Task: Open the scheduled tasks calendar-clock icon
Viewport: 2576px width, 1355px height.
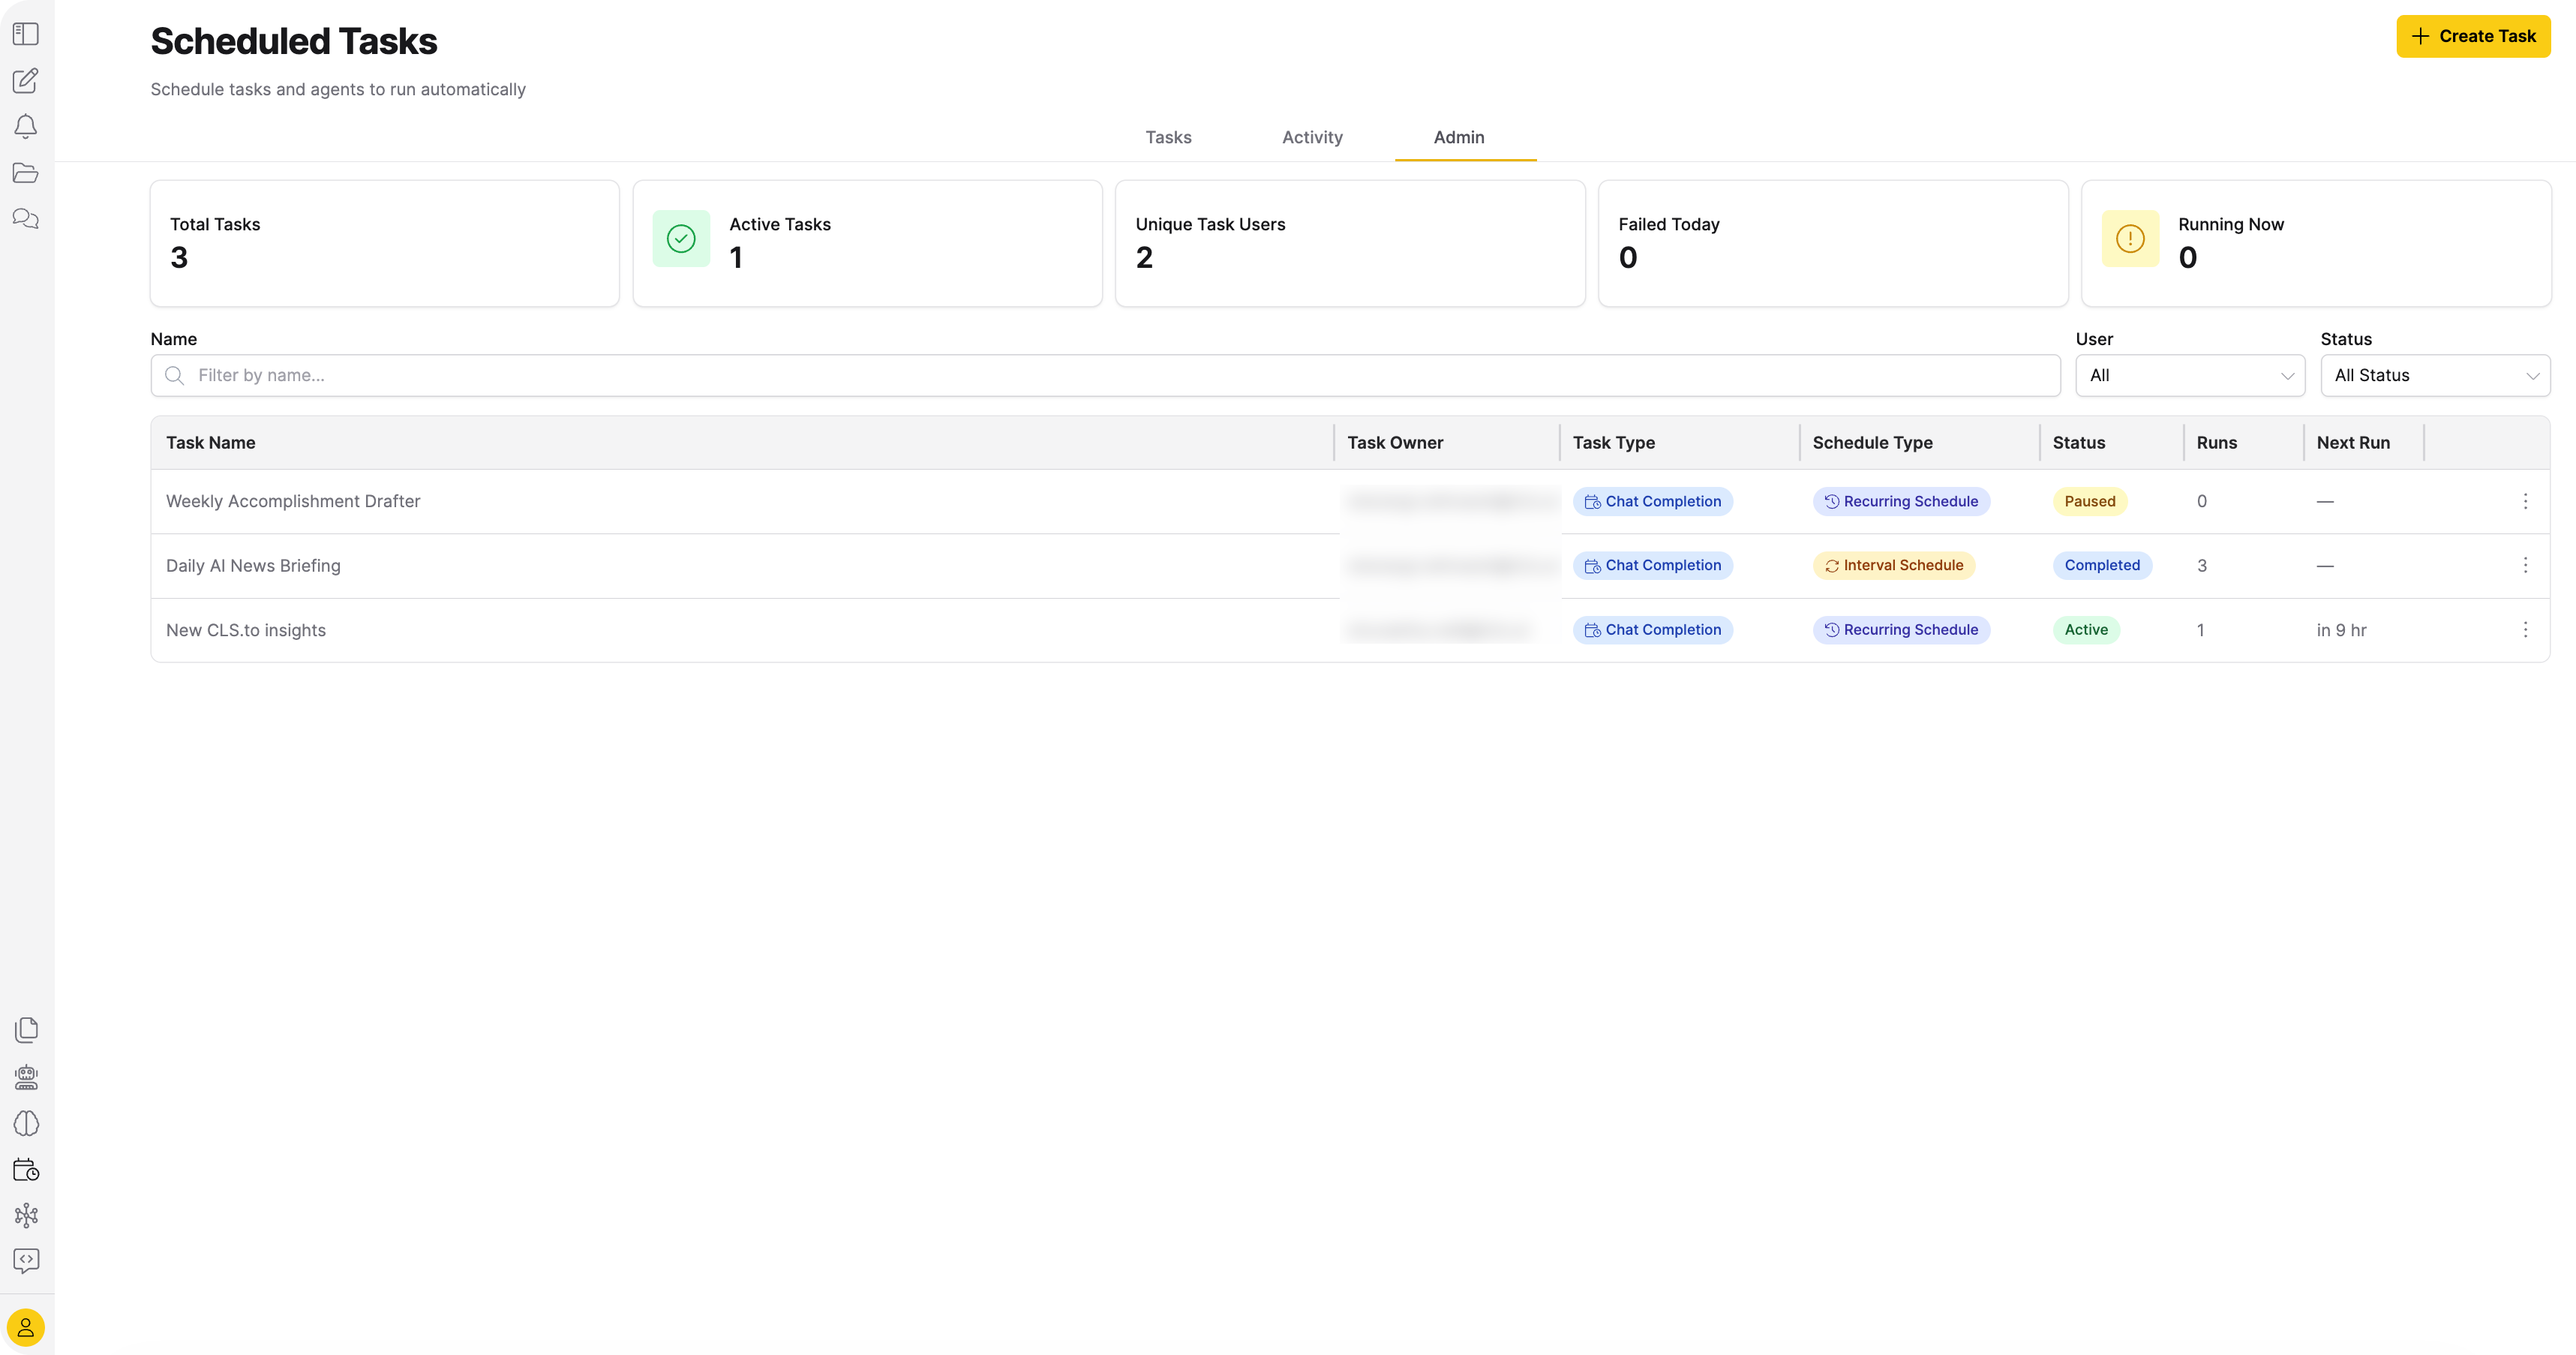Action: point(27,1169)
